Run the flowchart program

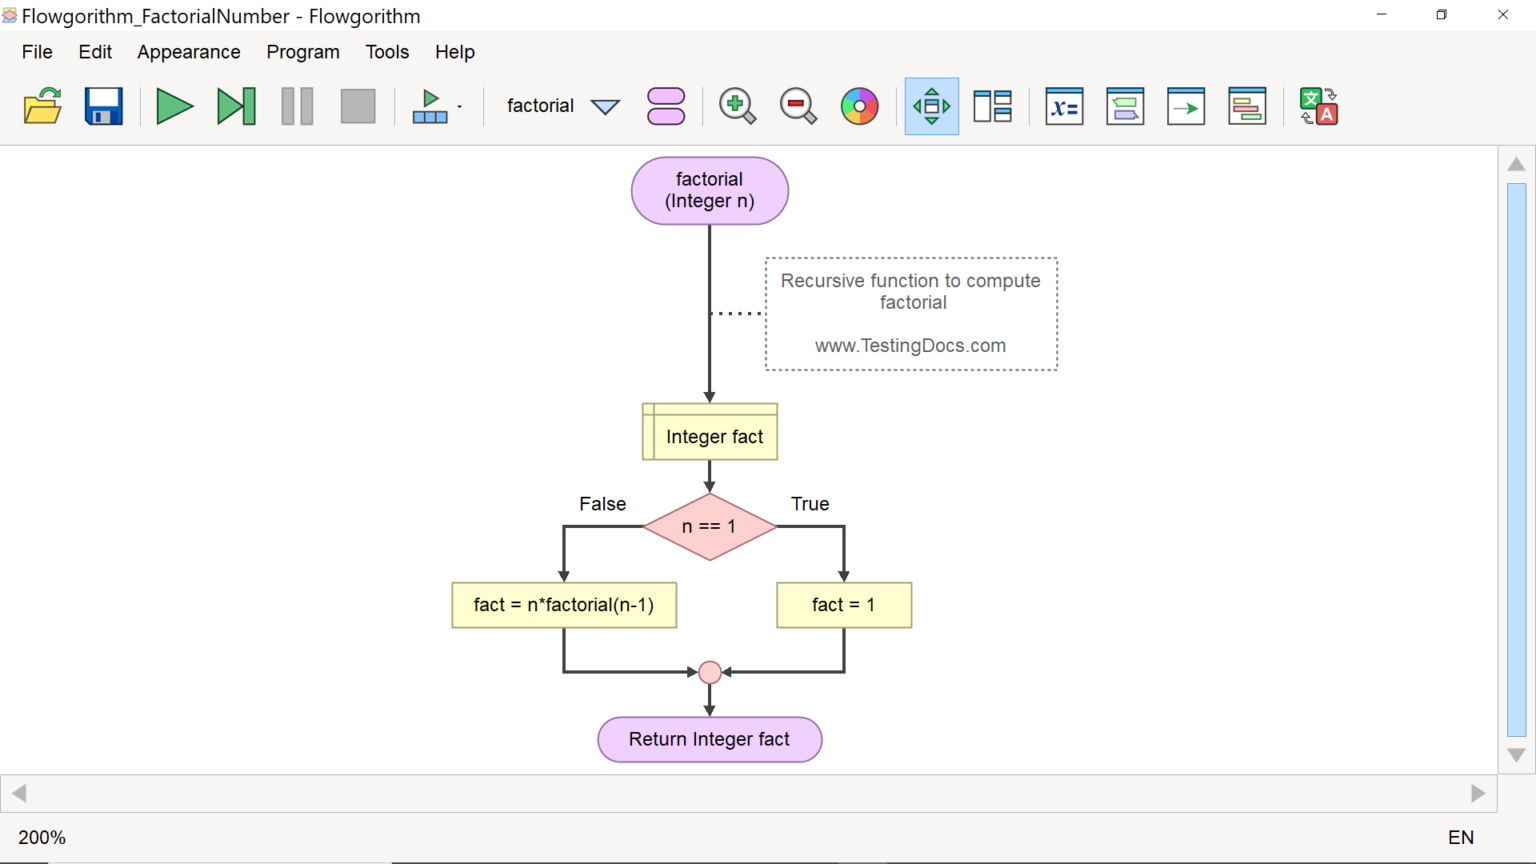(174, 105)
